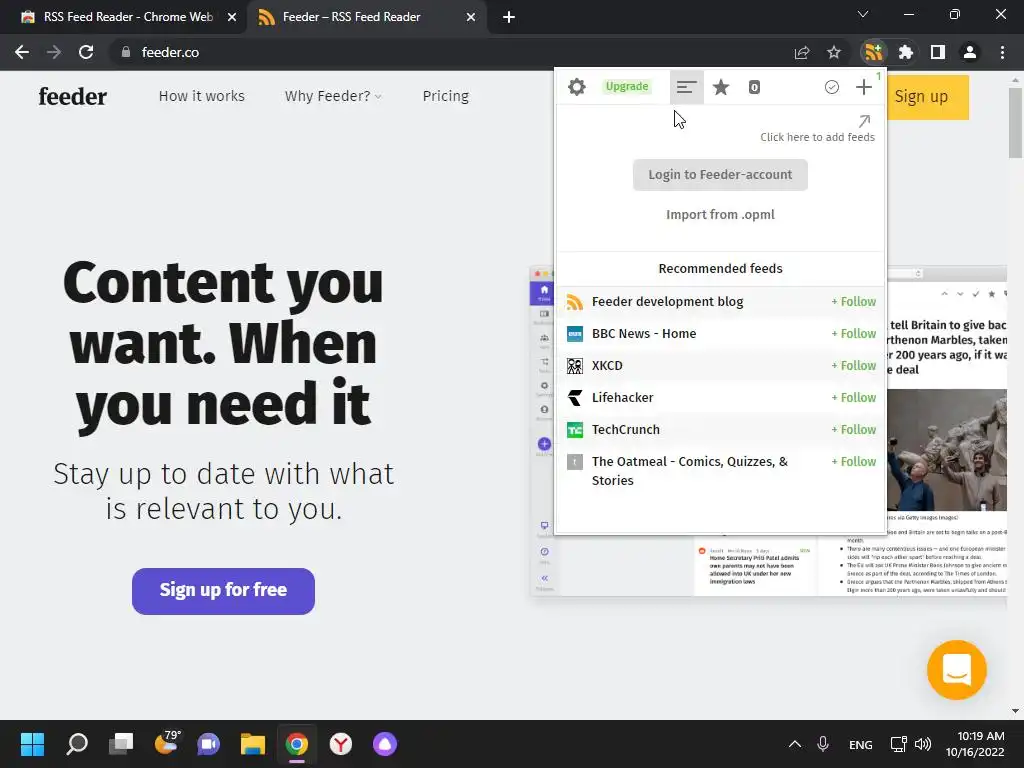Image resolution: width=1024 pixels, height=768 pixels.
Task: Select Lifehacker feed name text
Action: [622, 398]
